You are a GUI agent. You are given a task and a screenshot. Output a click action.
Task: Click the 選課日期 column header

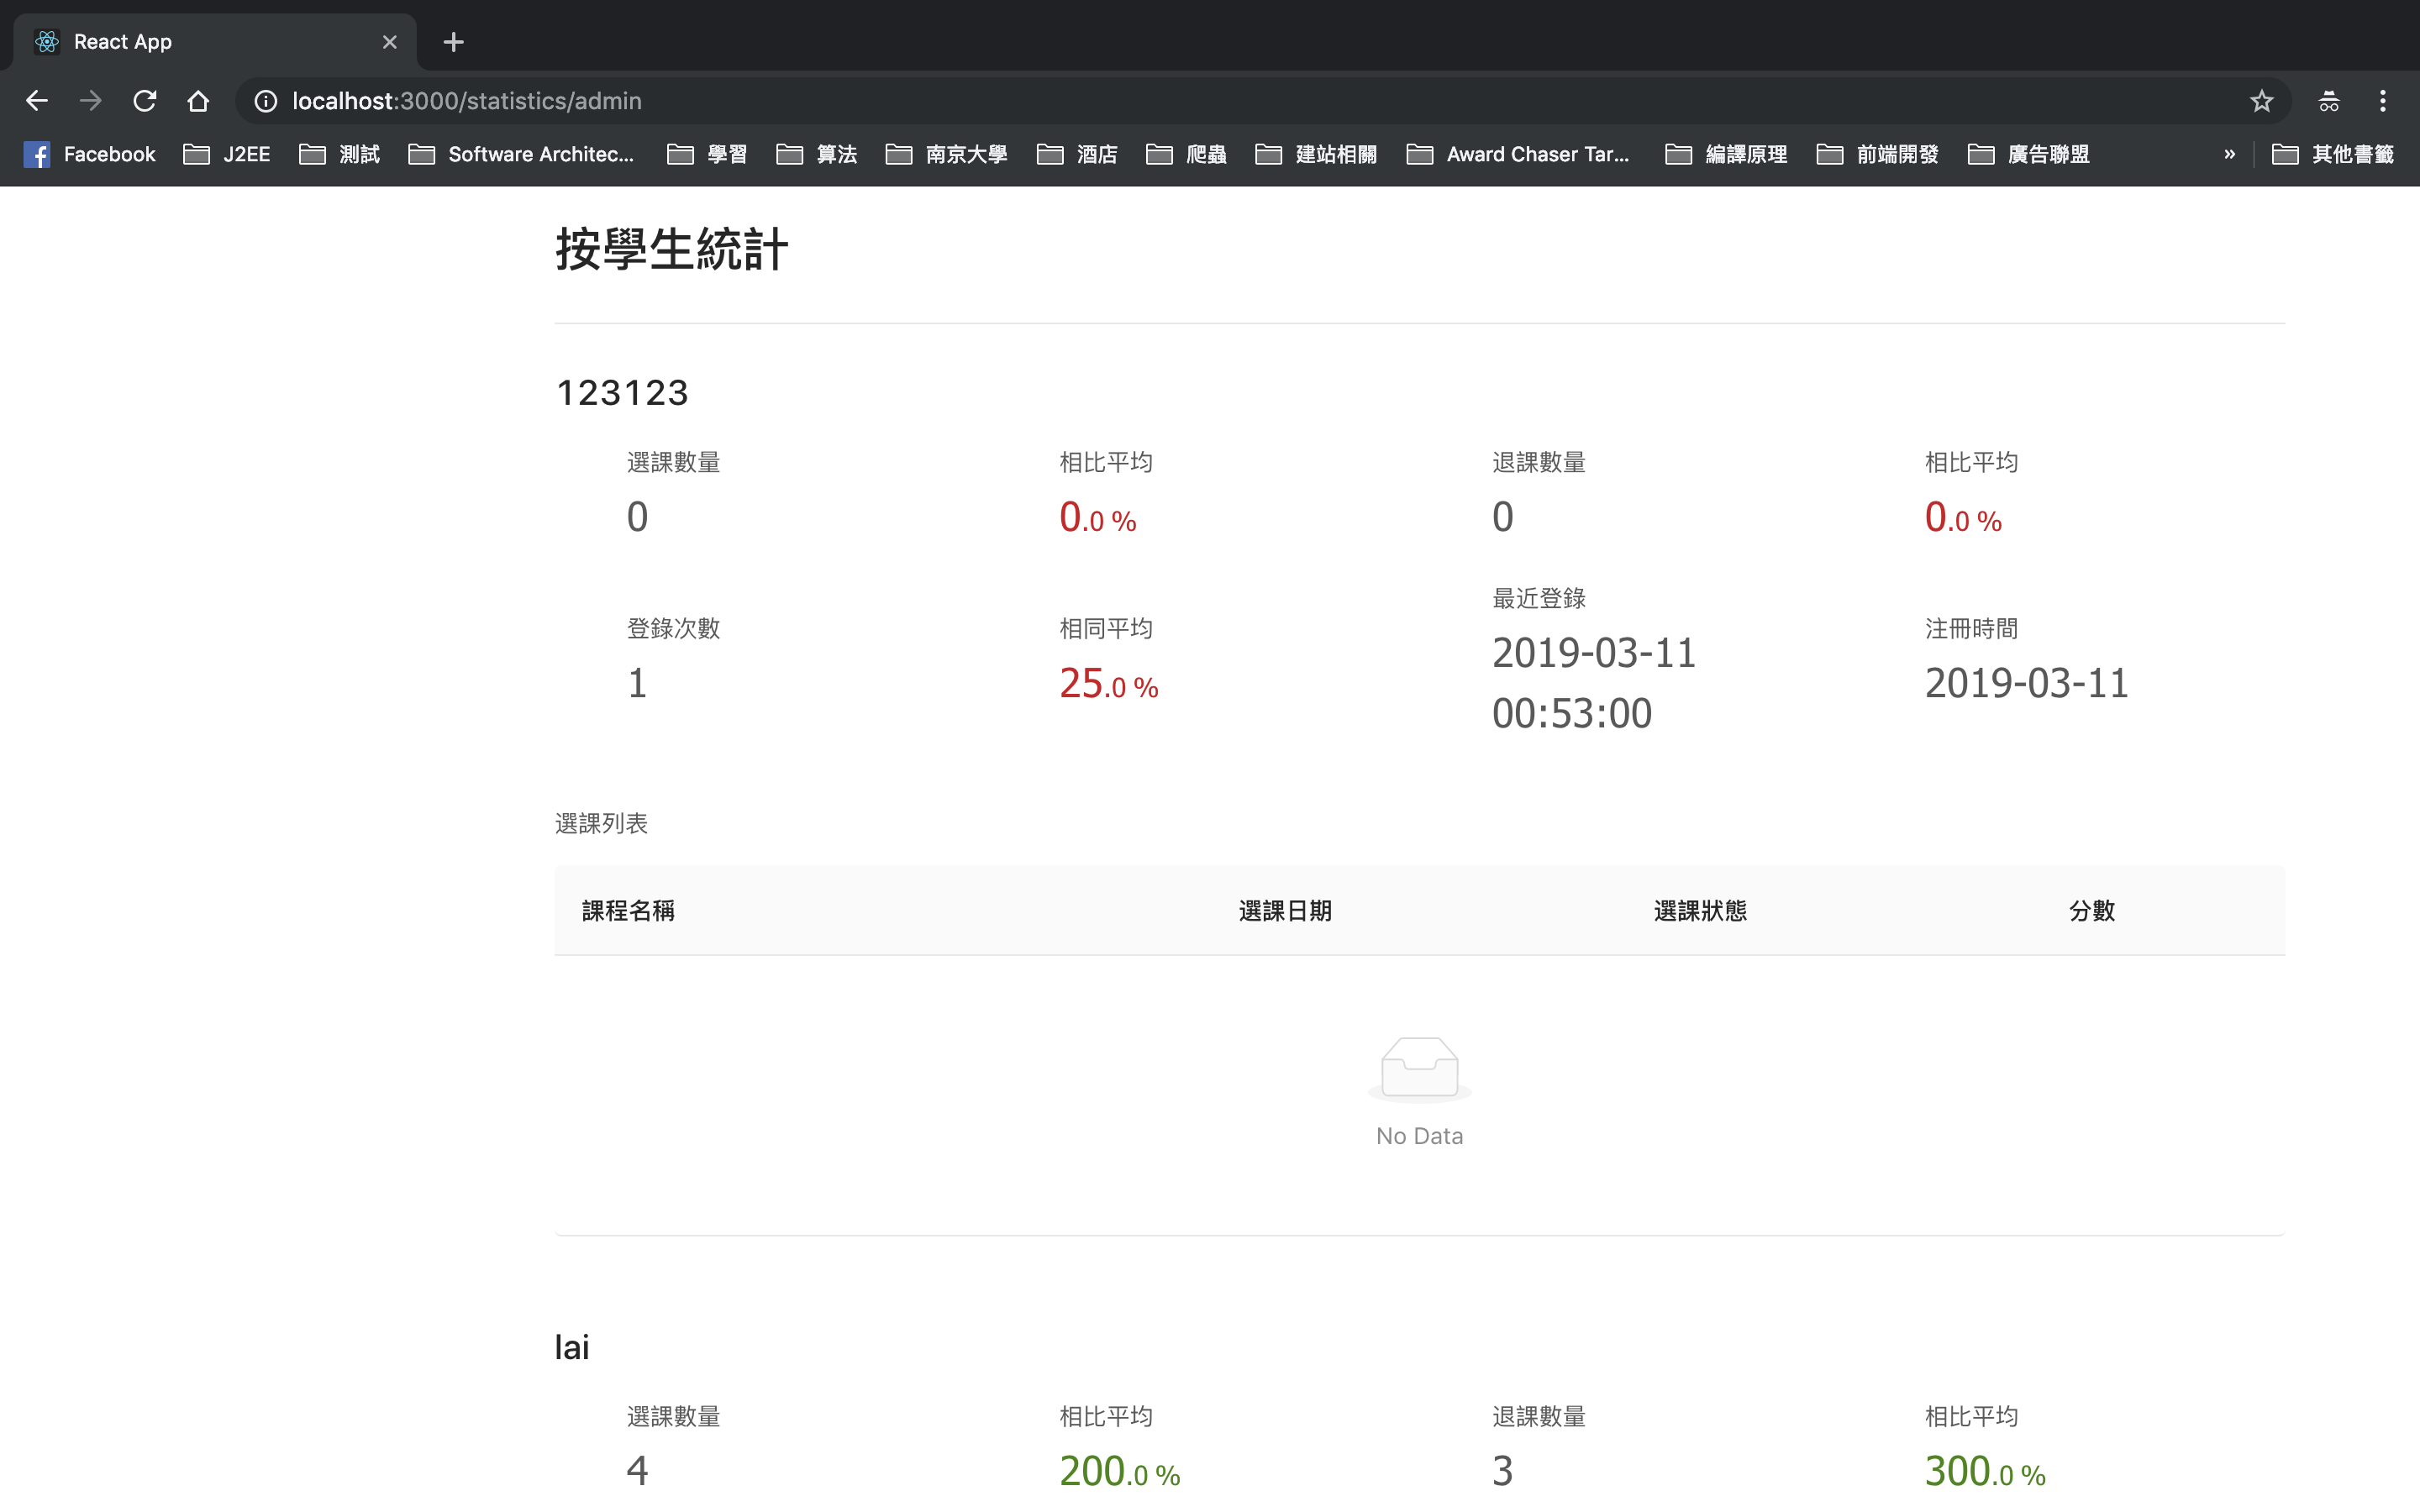pyautogui.click(x=1285, y=911)
